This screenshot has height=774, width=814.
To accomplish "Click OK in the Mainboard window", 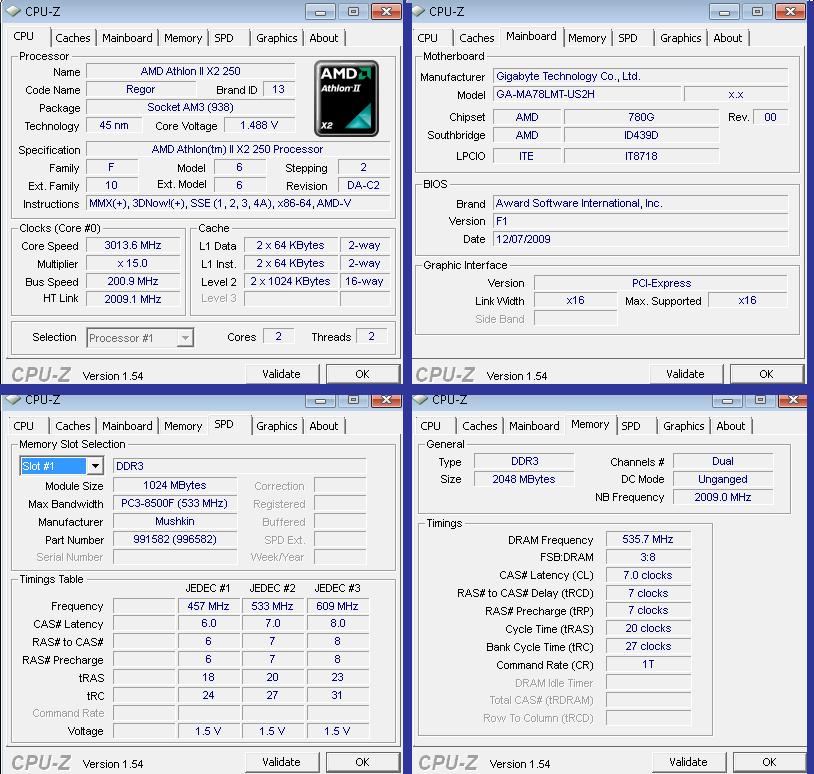I will pyautogui.click(x=766, y=374).
